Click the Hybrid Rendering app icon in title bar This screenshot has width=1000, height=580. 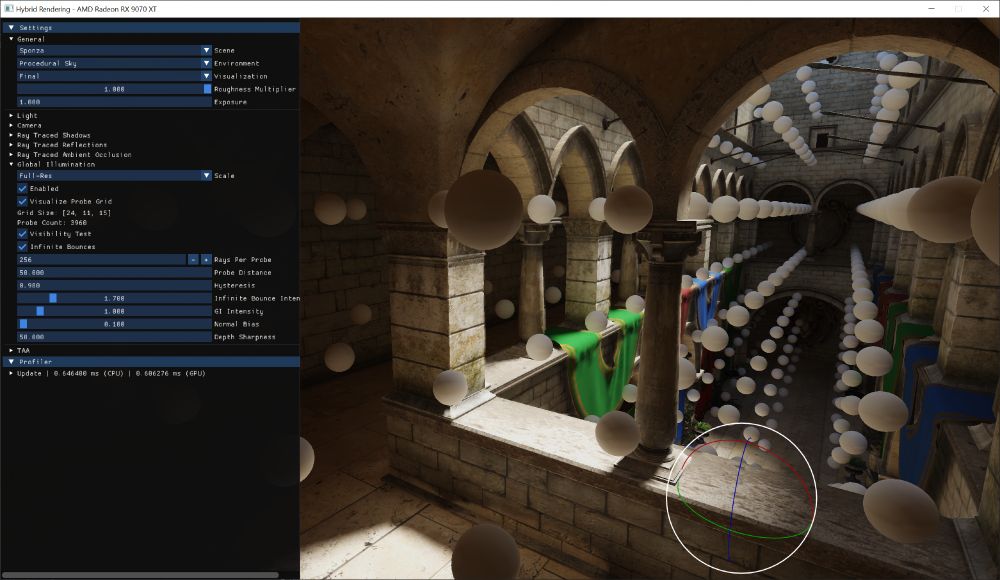[x=8, y=9]
